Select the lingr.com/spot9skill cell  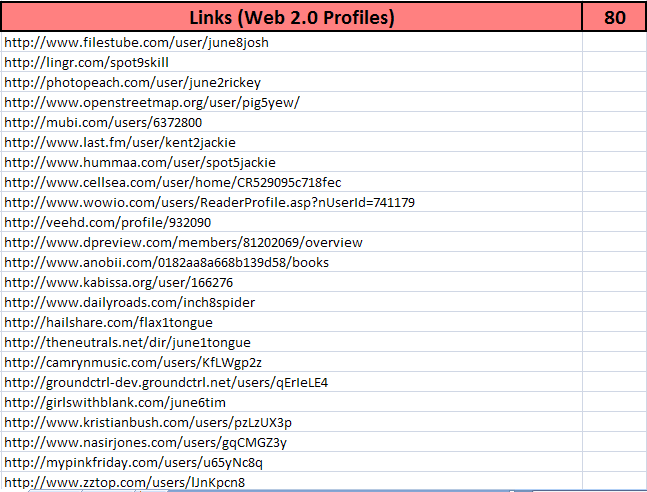(x=291, y=62)
